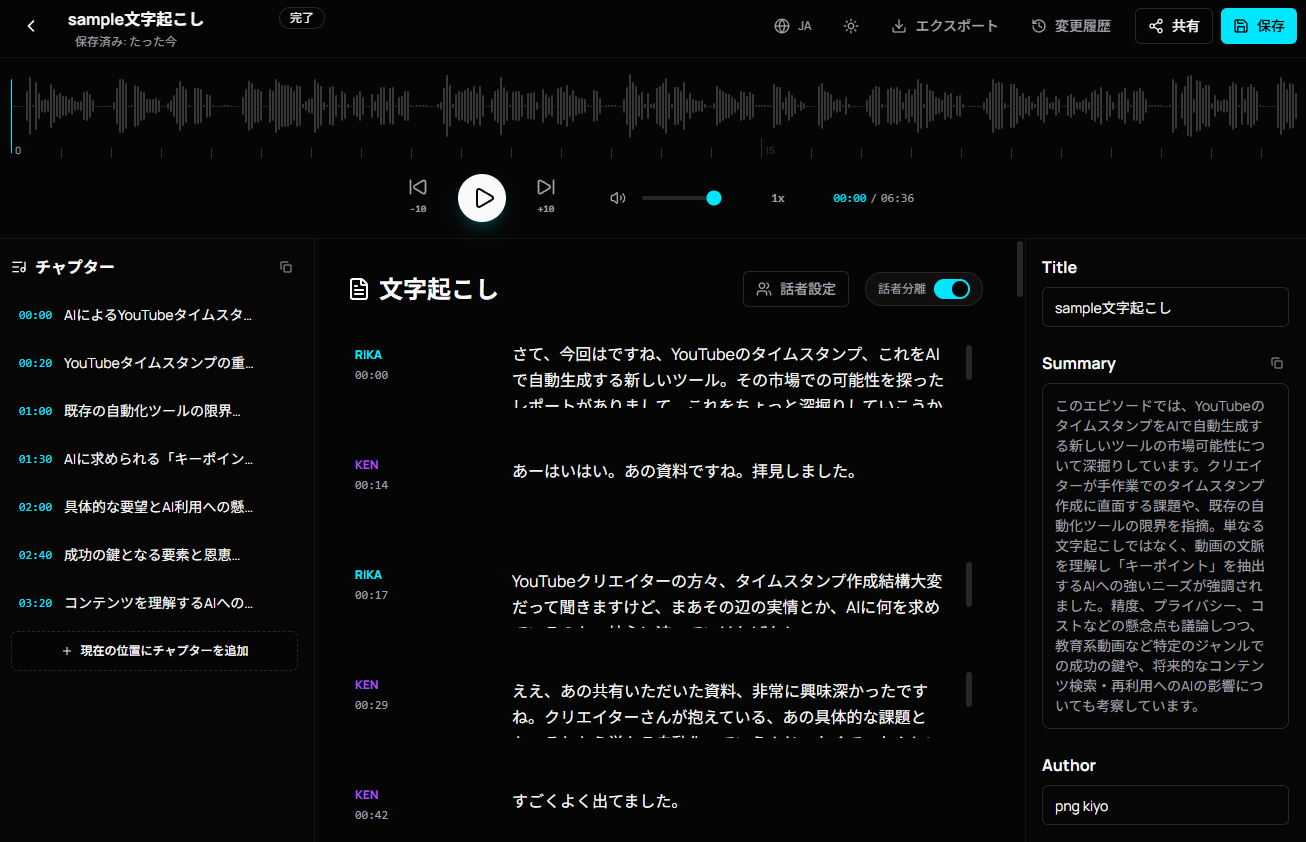The width and height of the screenshot is (1306, 842).
Task: Add a chapter at the current position
Action: pos(154,651)
